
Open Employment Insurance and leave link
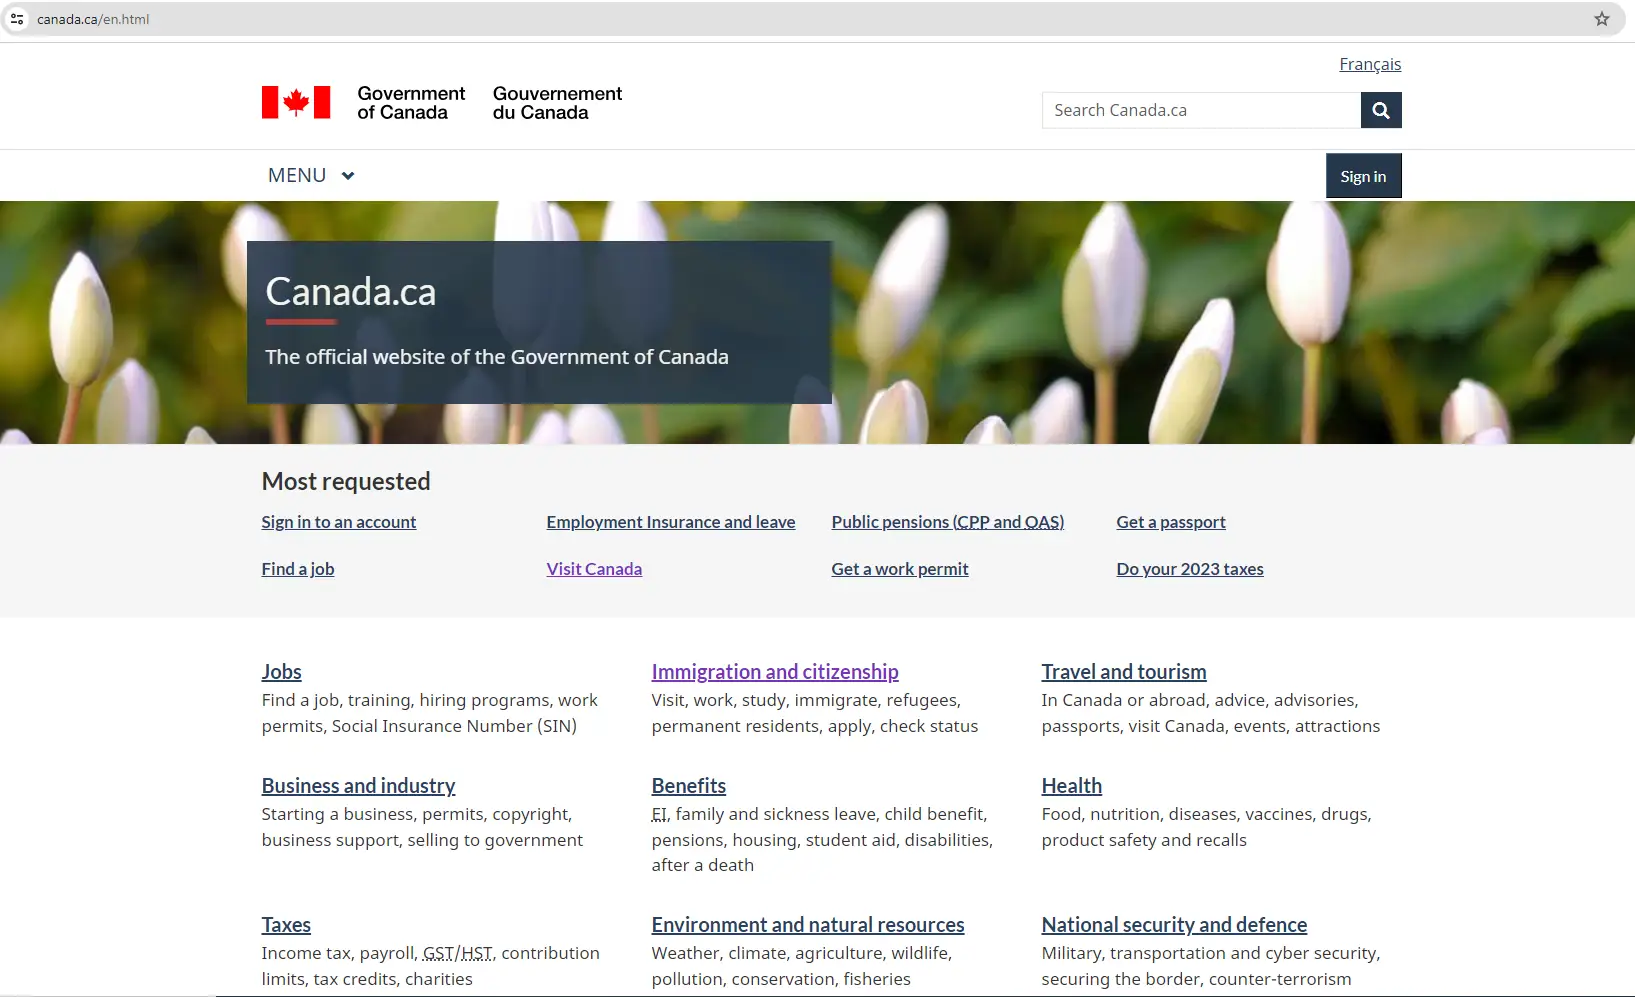tap(671, 522)
